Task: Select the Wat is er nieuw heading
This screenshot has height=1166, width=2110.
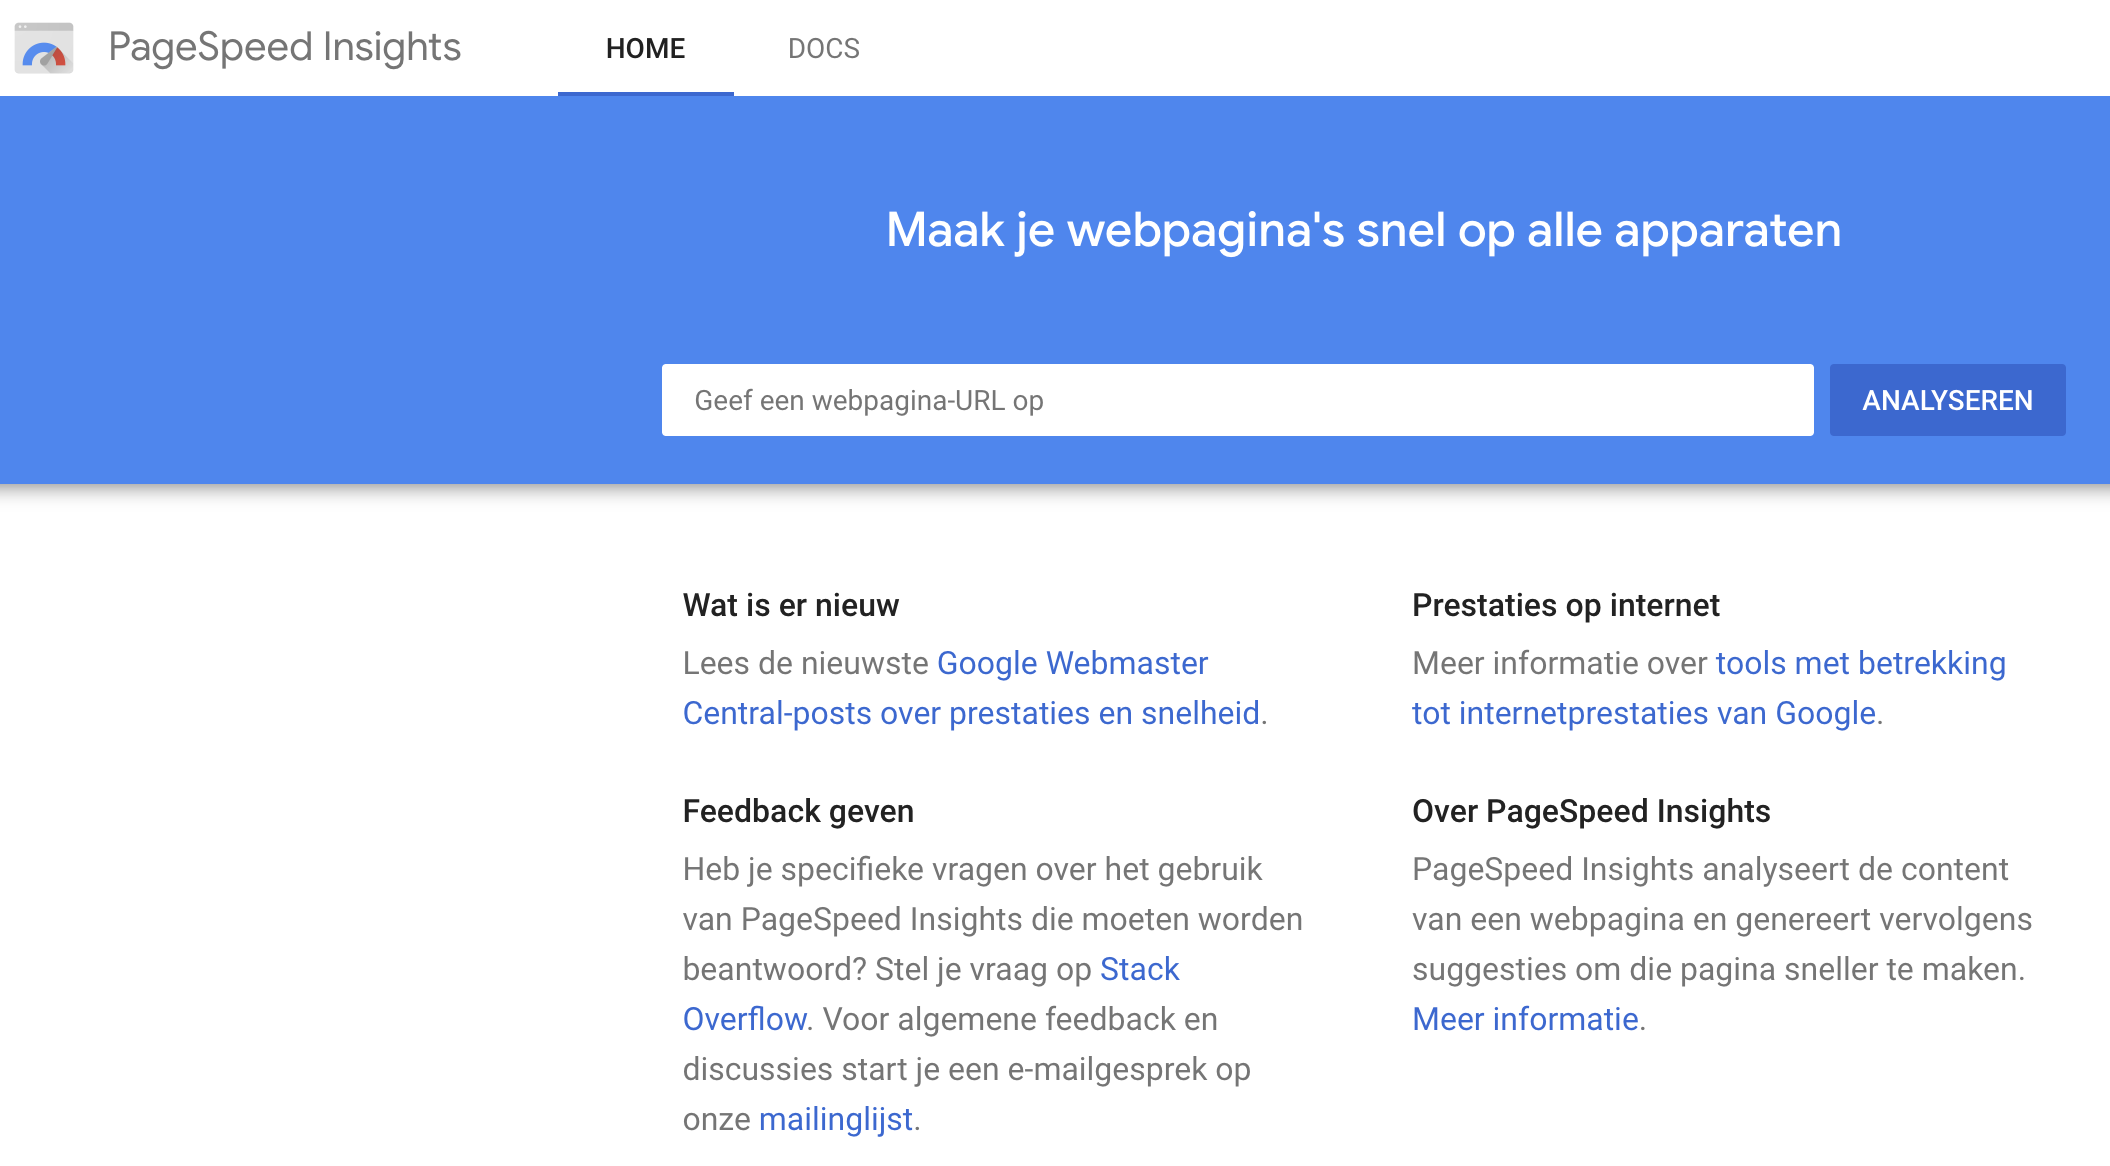Action: point(790,605)
